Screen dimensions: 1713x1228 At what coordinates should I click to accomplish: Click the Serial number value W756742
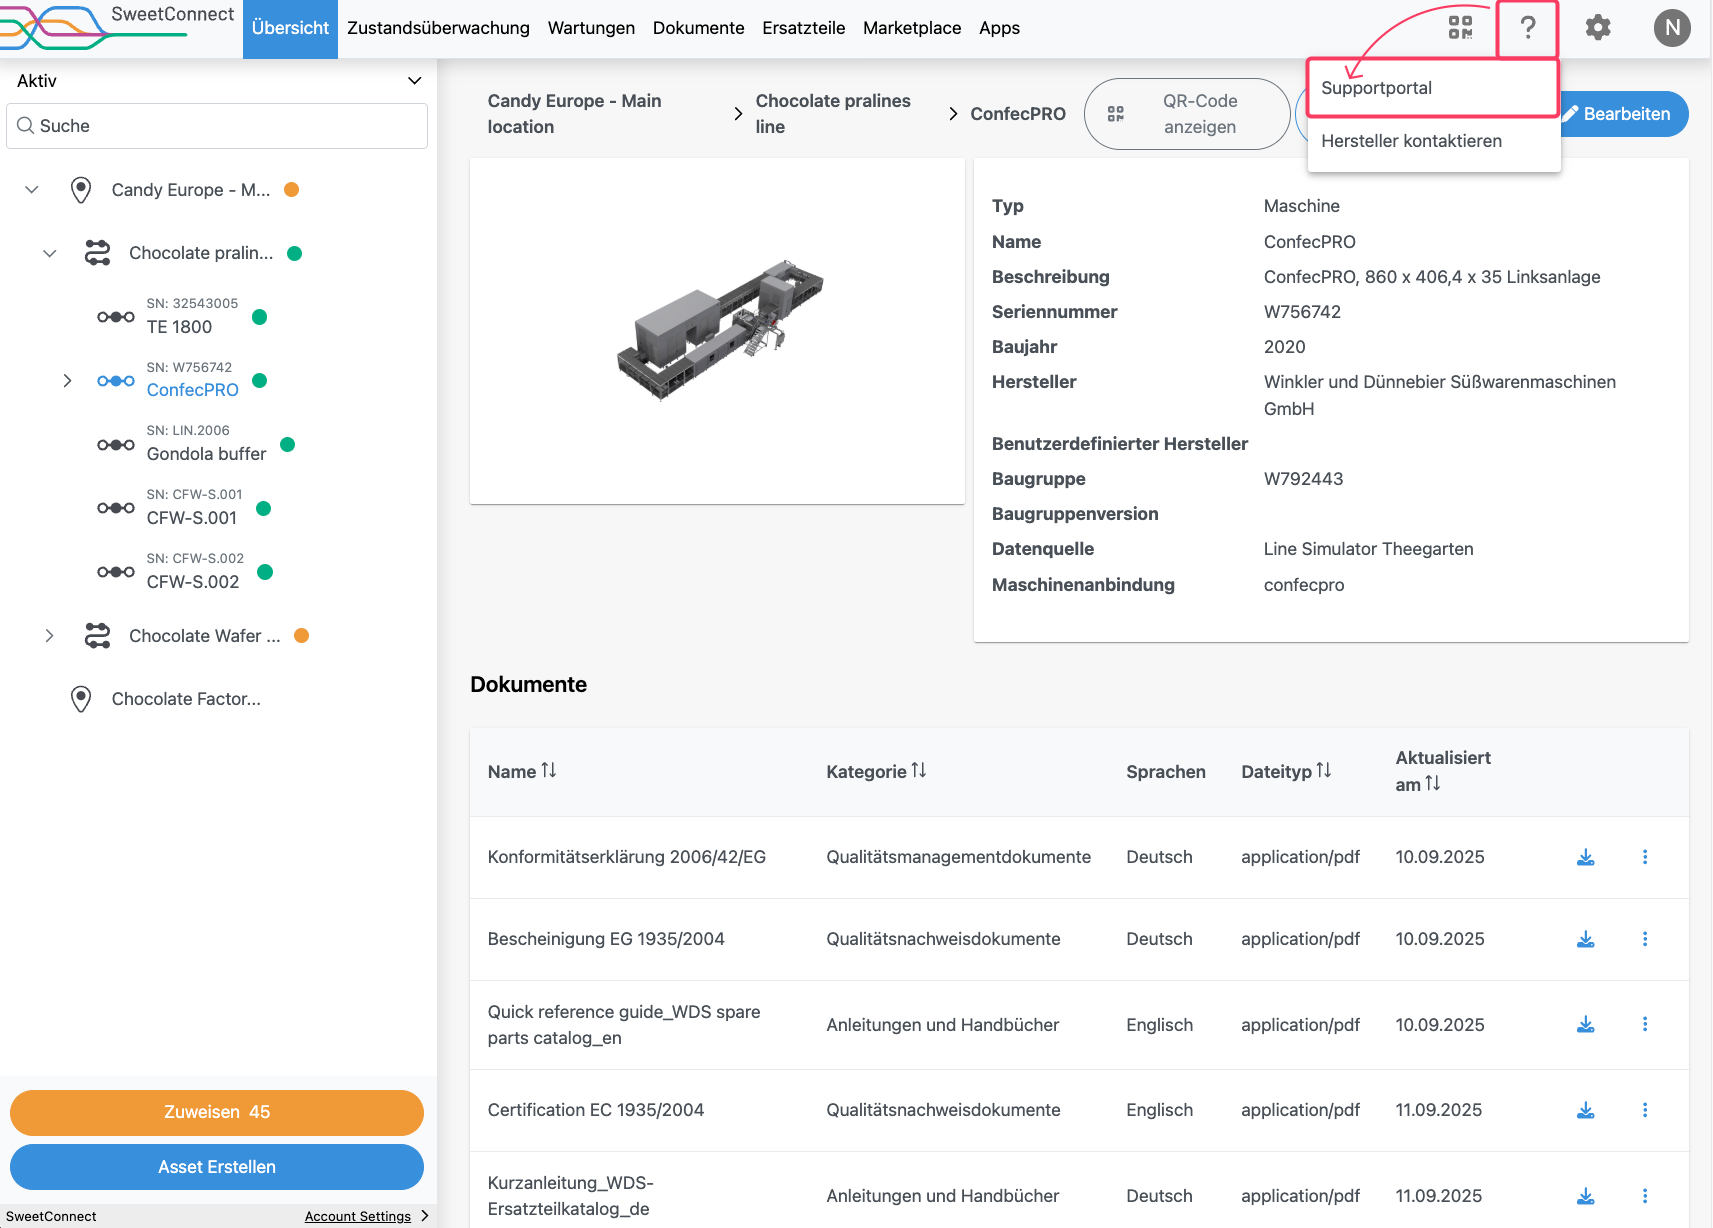pos(1302,312)
